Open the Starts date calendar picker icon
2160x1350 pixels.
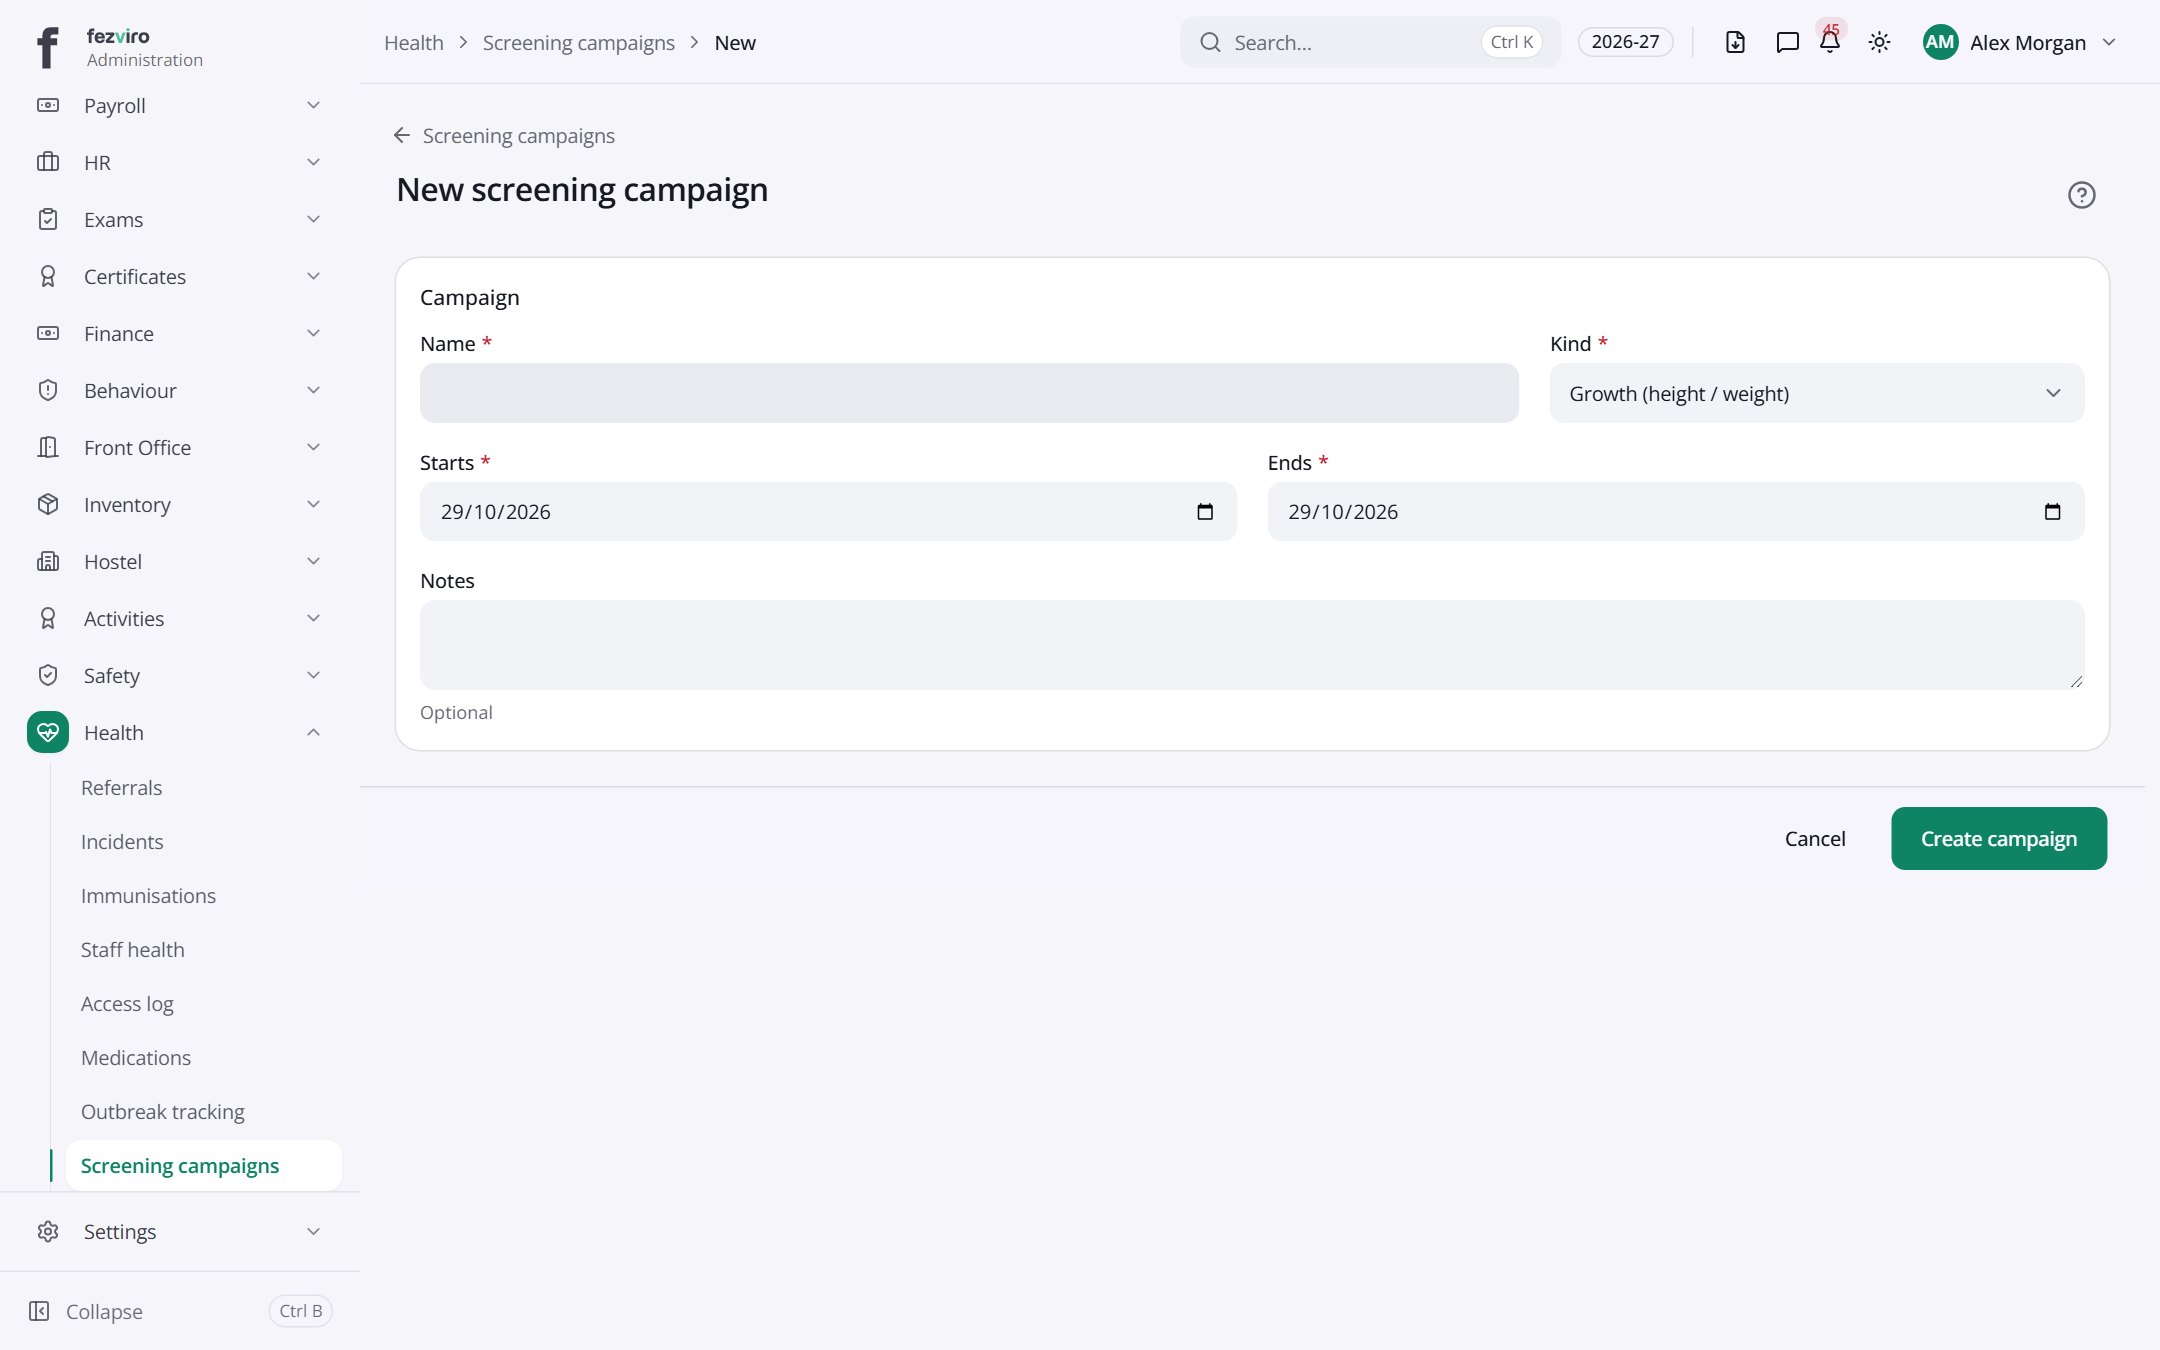[x=1205, y=512]
